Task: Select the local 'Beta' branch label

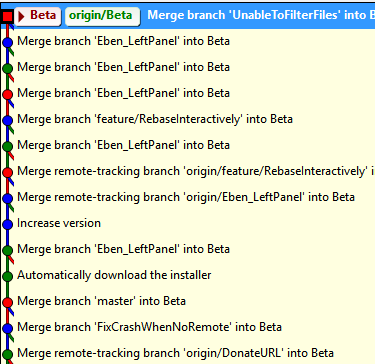Action: [38, 16]
